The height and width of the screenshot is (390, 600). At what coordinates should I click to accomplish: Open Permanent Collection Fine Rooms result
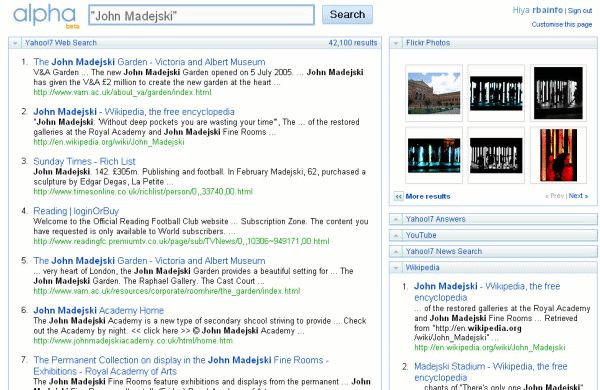(x=181, y=366)
